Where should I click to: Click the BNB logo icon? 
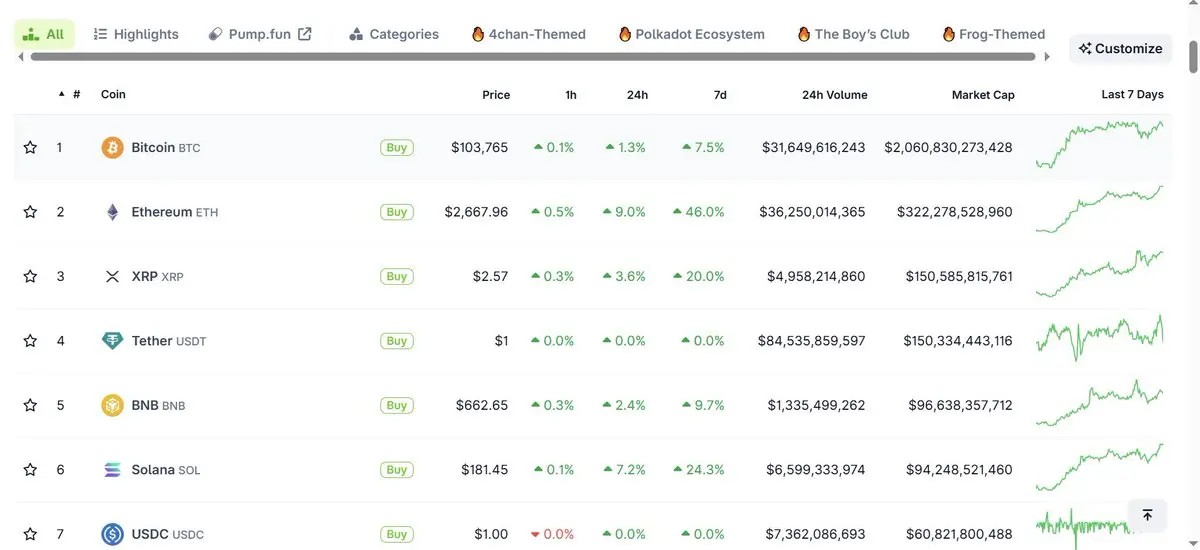[x=112, y=405]
